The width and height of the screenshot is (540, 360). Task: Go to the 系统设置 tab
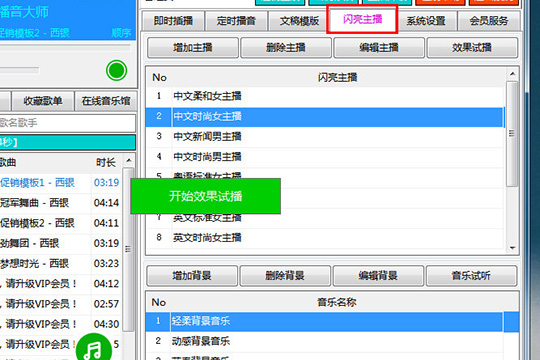coord(426,21)
